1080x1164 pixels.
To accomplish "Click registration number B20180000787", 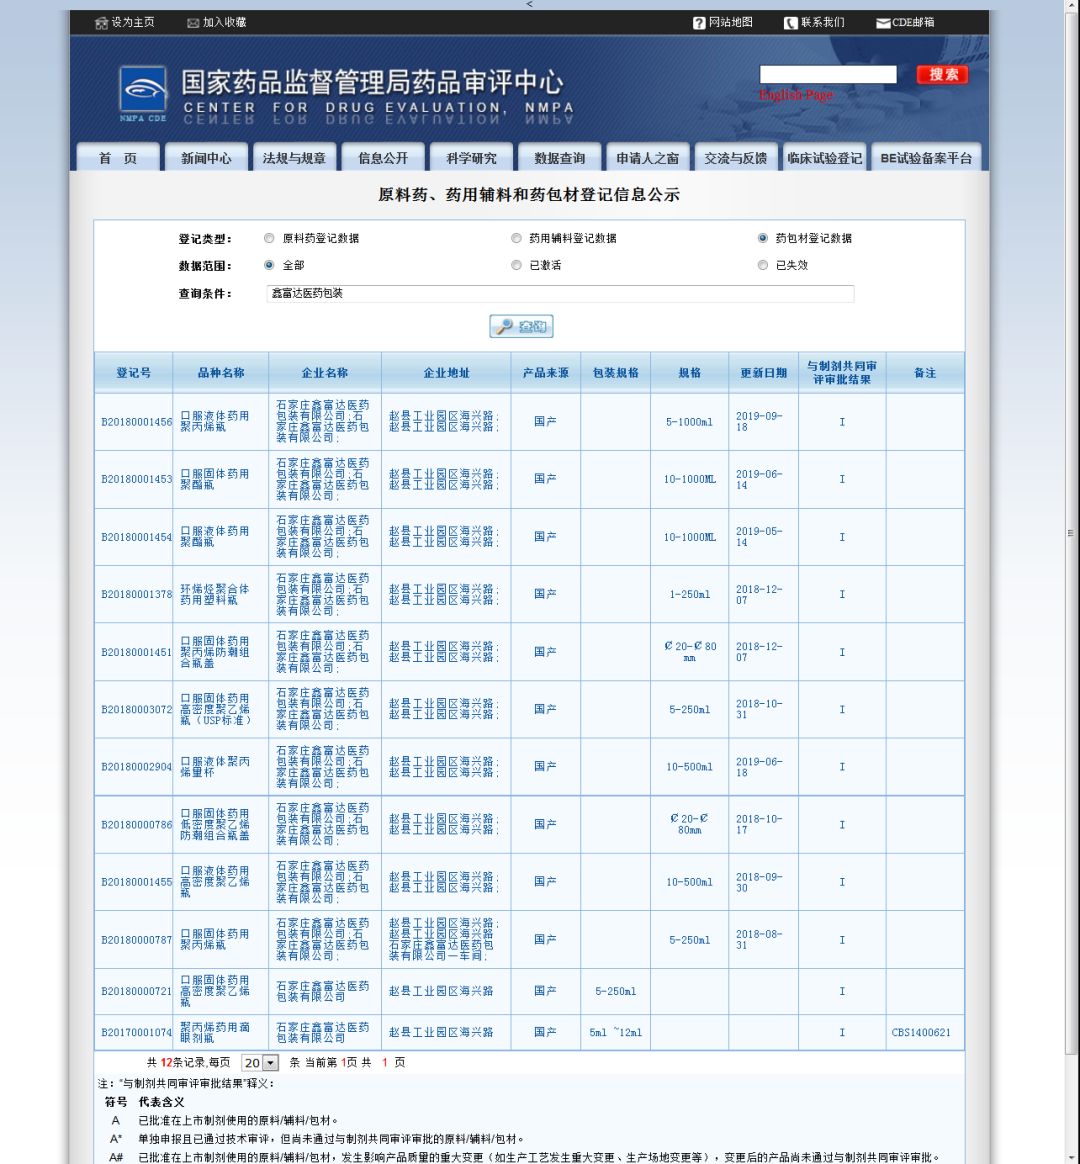I will tap(137, 940).
